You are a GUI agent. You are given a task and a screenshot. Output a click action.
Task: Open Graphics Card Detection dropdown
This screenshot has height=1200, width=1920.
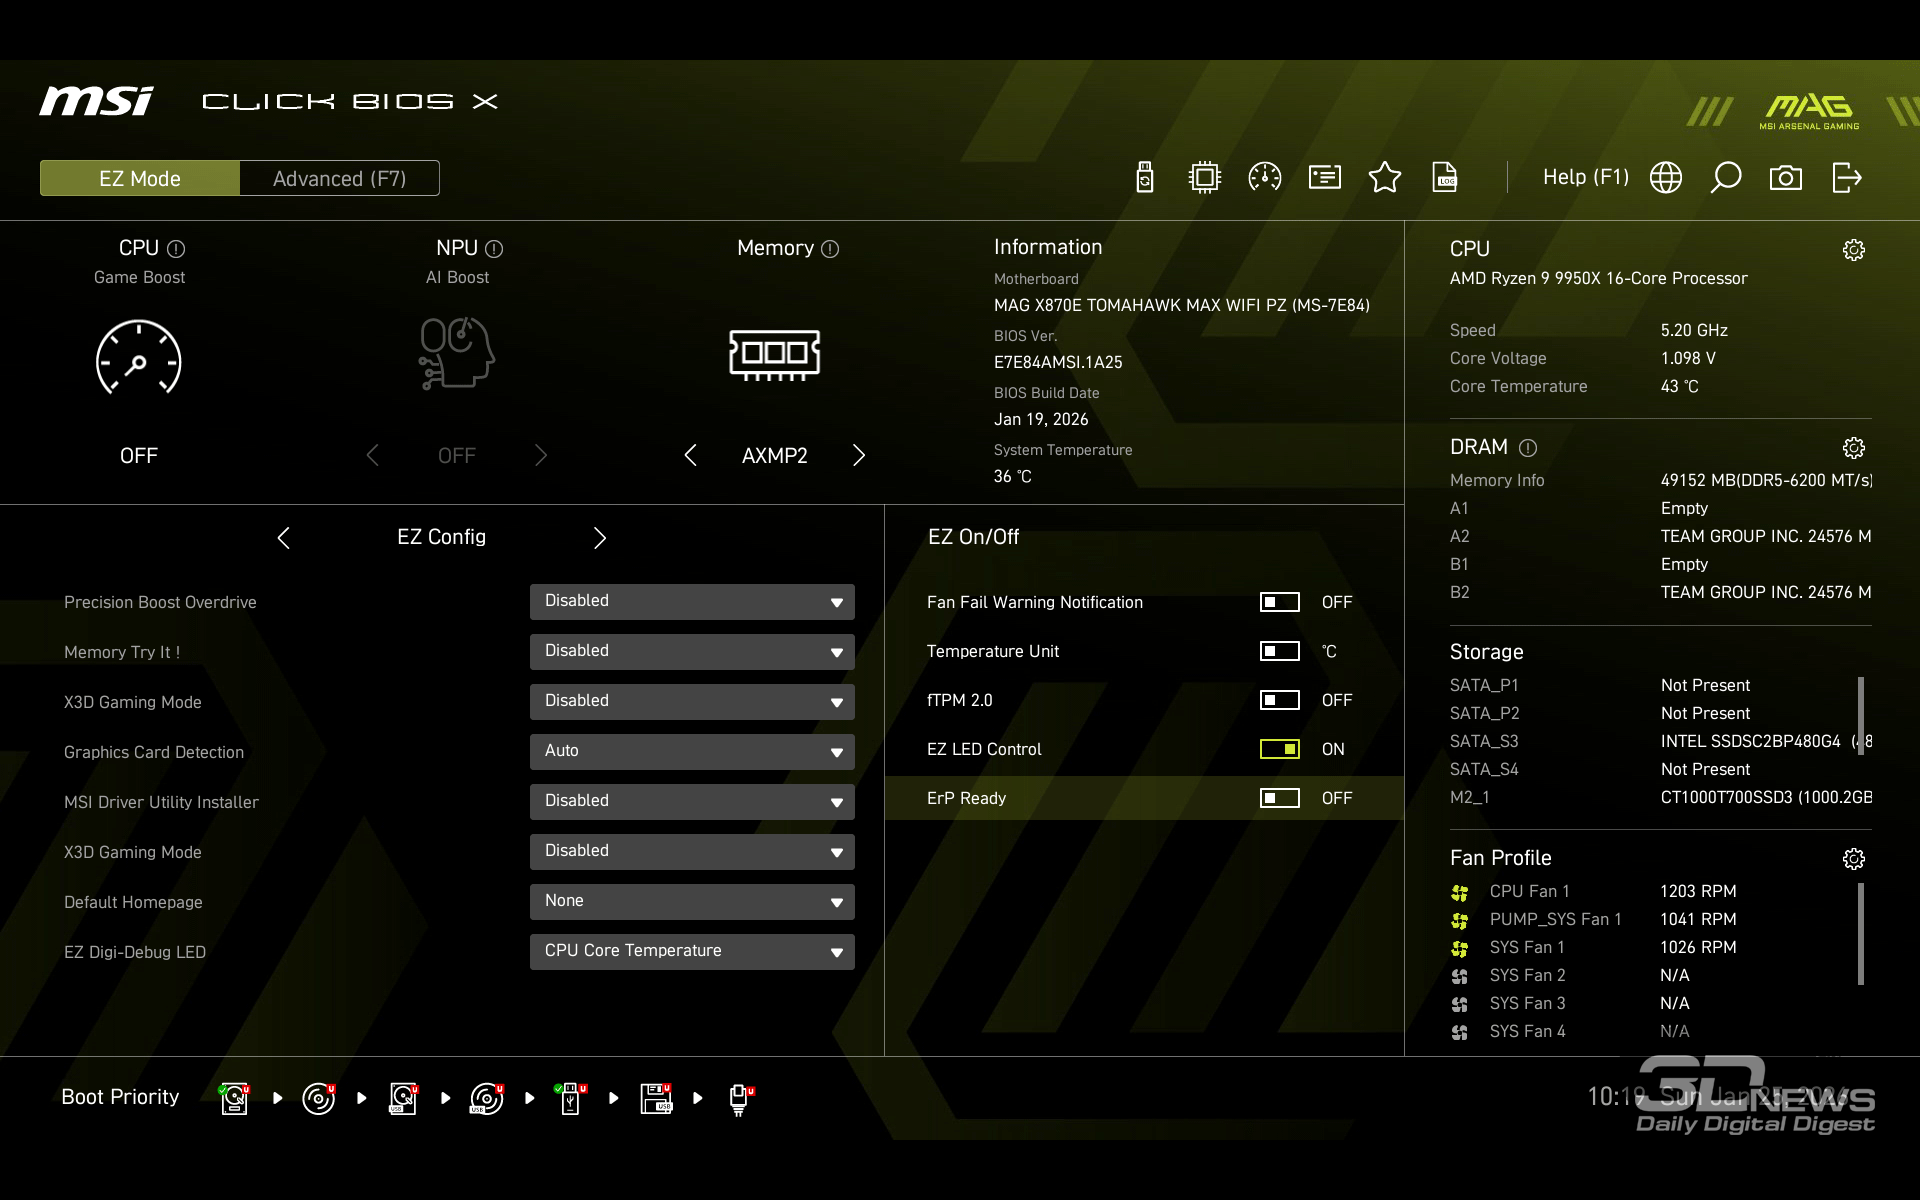692,752
